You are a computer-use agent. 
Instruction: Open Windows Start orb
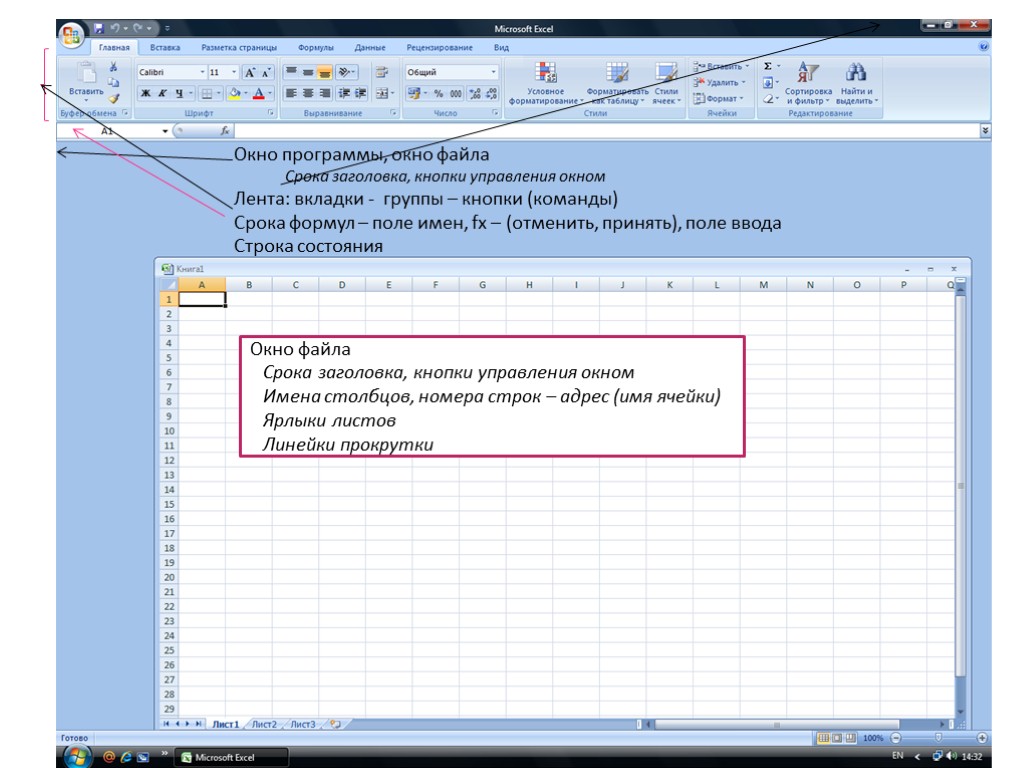tap(77, 757)
